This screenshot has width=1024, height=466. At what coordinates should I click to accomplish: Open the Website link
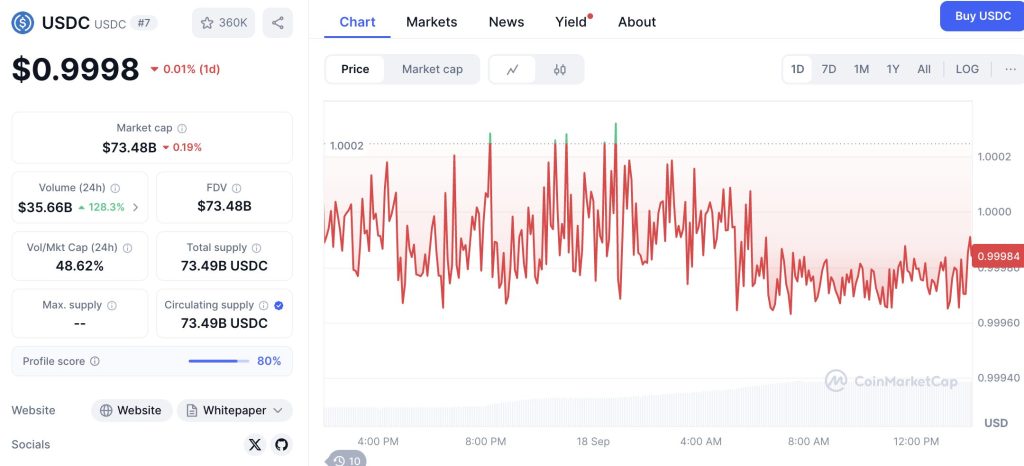coord(131,410)
